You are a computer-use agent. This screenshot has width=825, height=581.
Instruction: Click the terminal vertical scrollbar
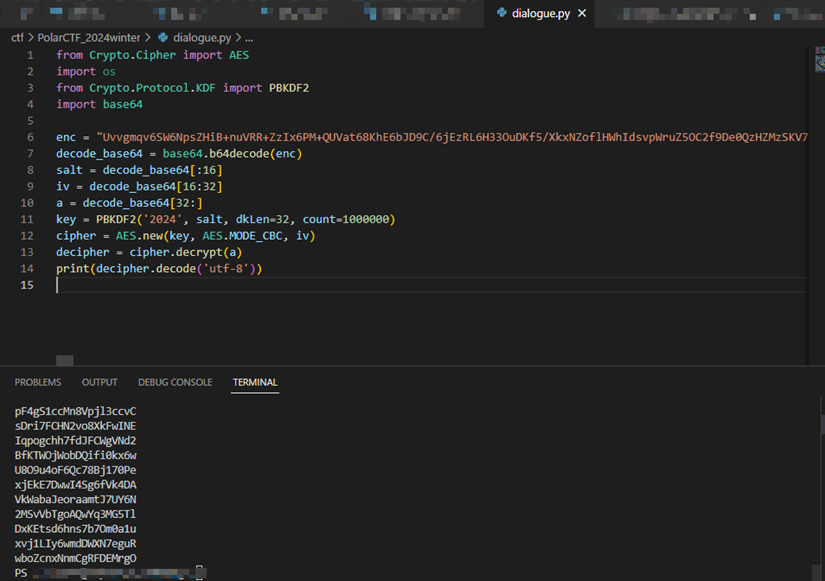pyautogui.click(x=820, y=424)
